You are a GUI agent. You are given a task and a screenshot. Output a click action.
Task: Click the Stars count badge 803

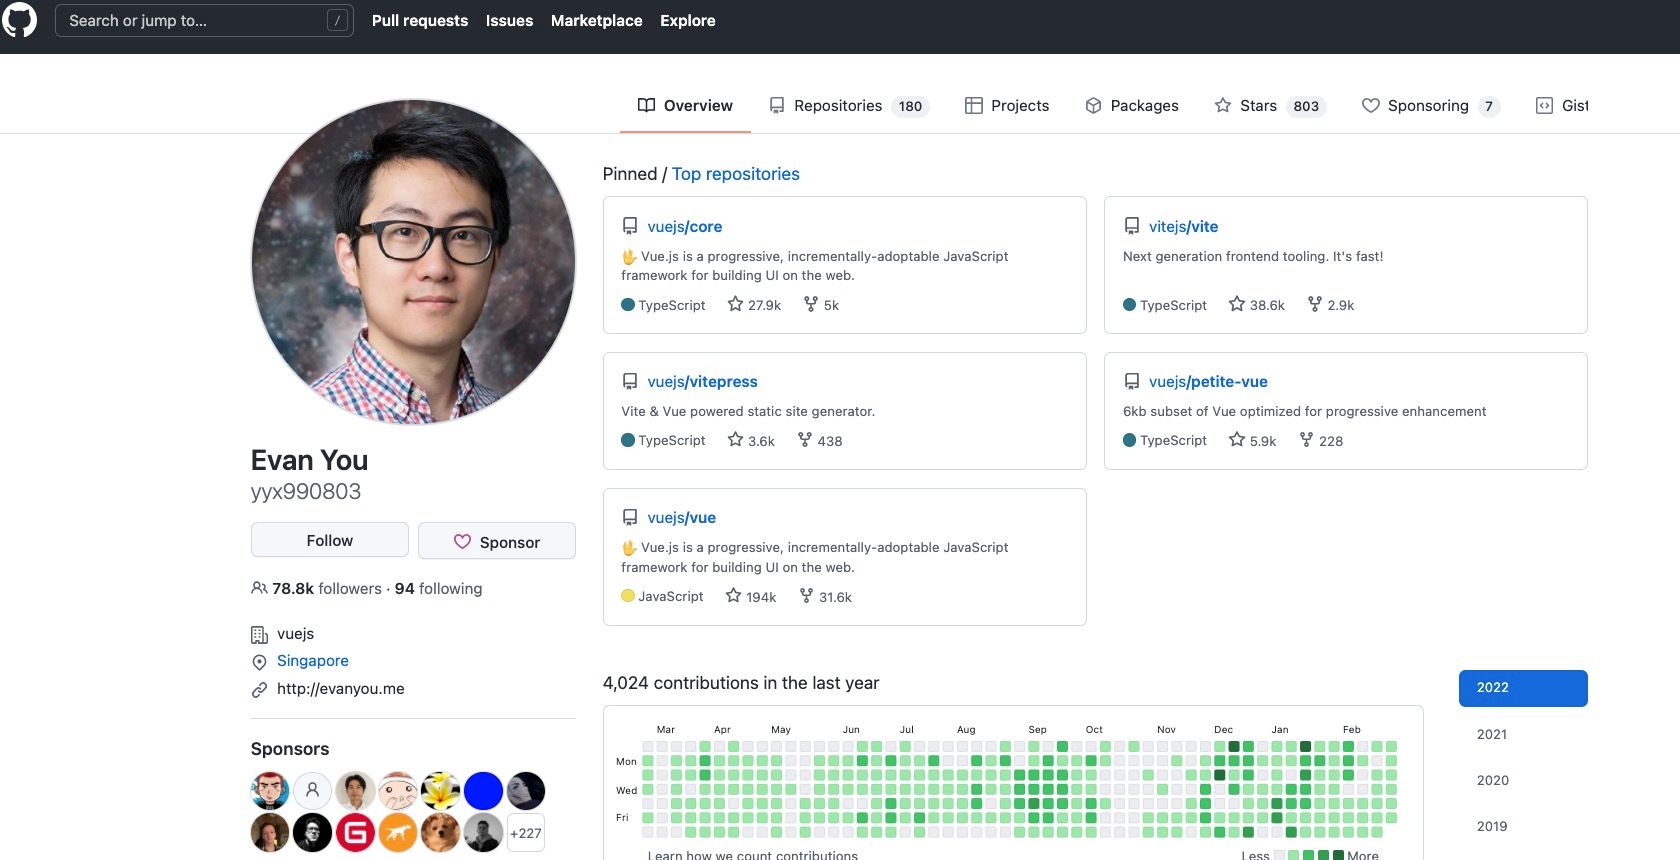[x=1306, y=106]
